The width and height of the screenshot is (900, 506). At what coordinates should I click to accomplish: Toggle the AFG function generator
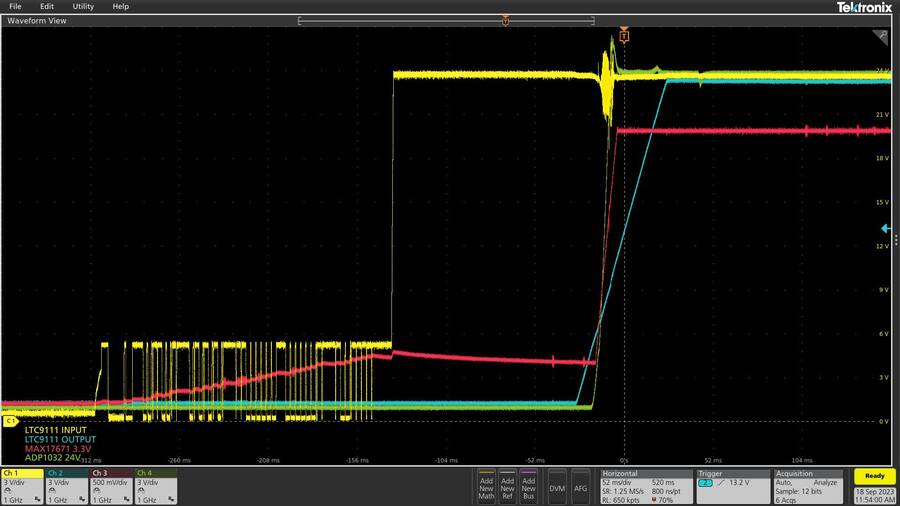coord(580,487)
